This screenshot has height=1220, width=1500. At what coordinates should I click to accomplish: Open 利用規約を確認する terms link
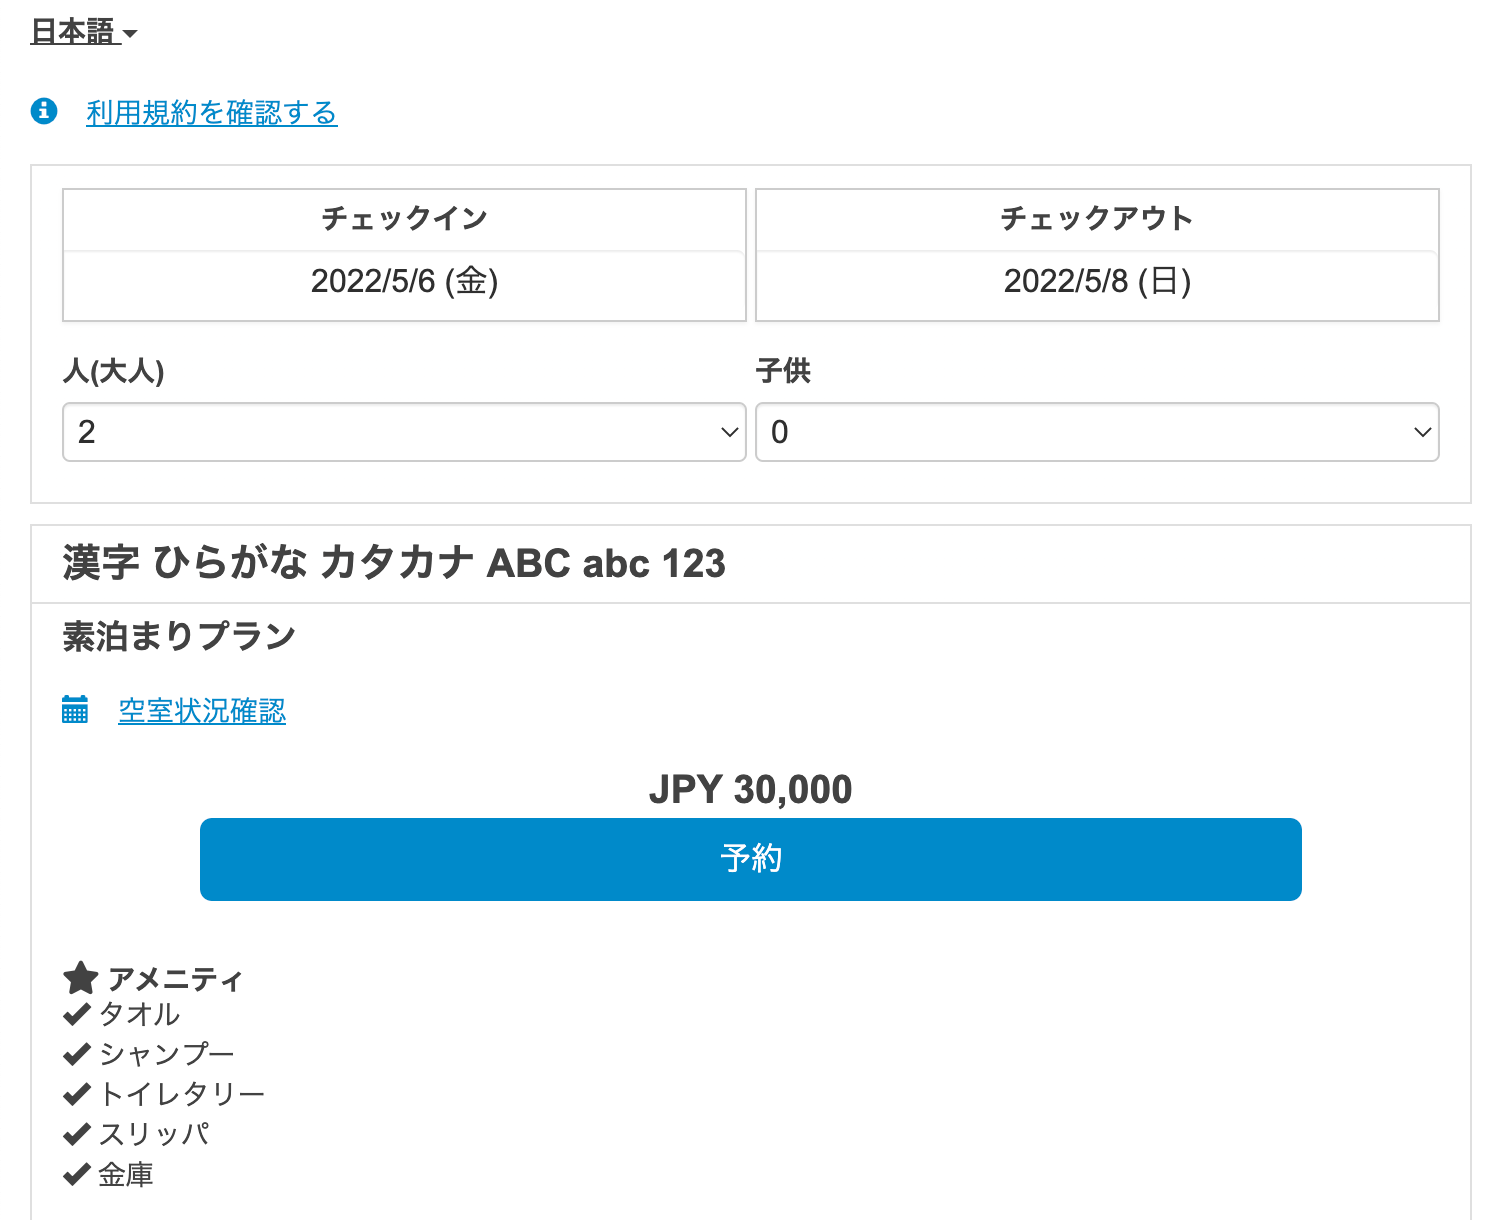(212, 113)
